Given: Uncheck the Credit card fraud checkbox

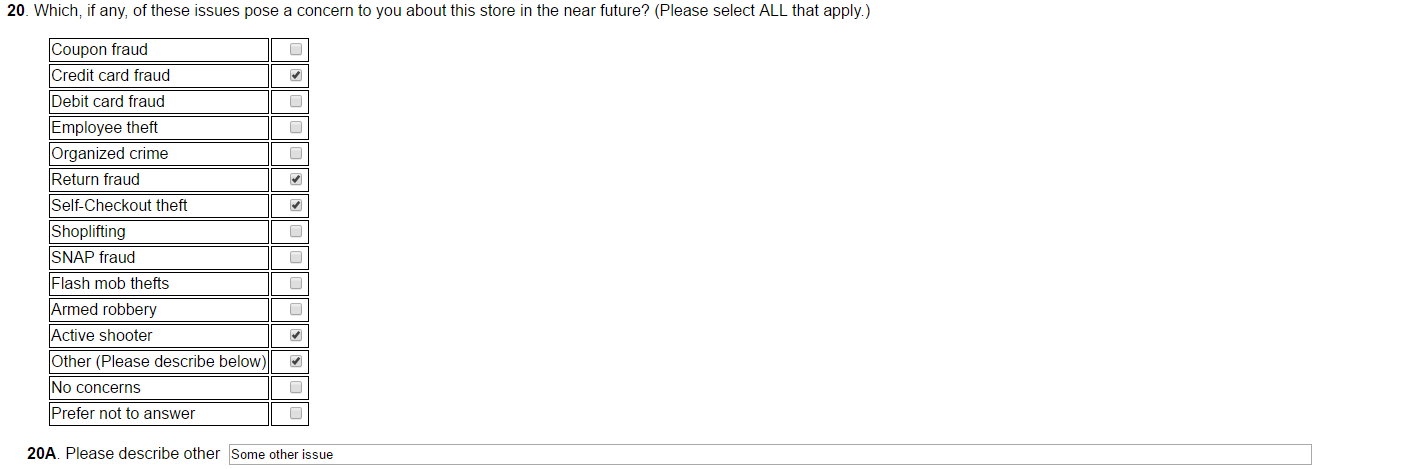Looking at the screenshot, I should click(296, 75).
